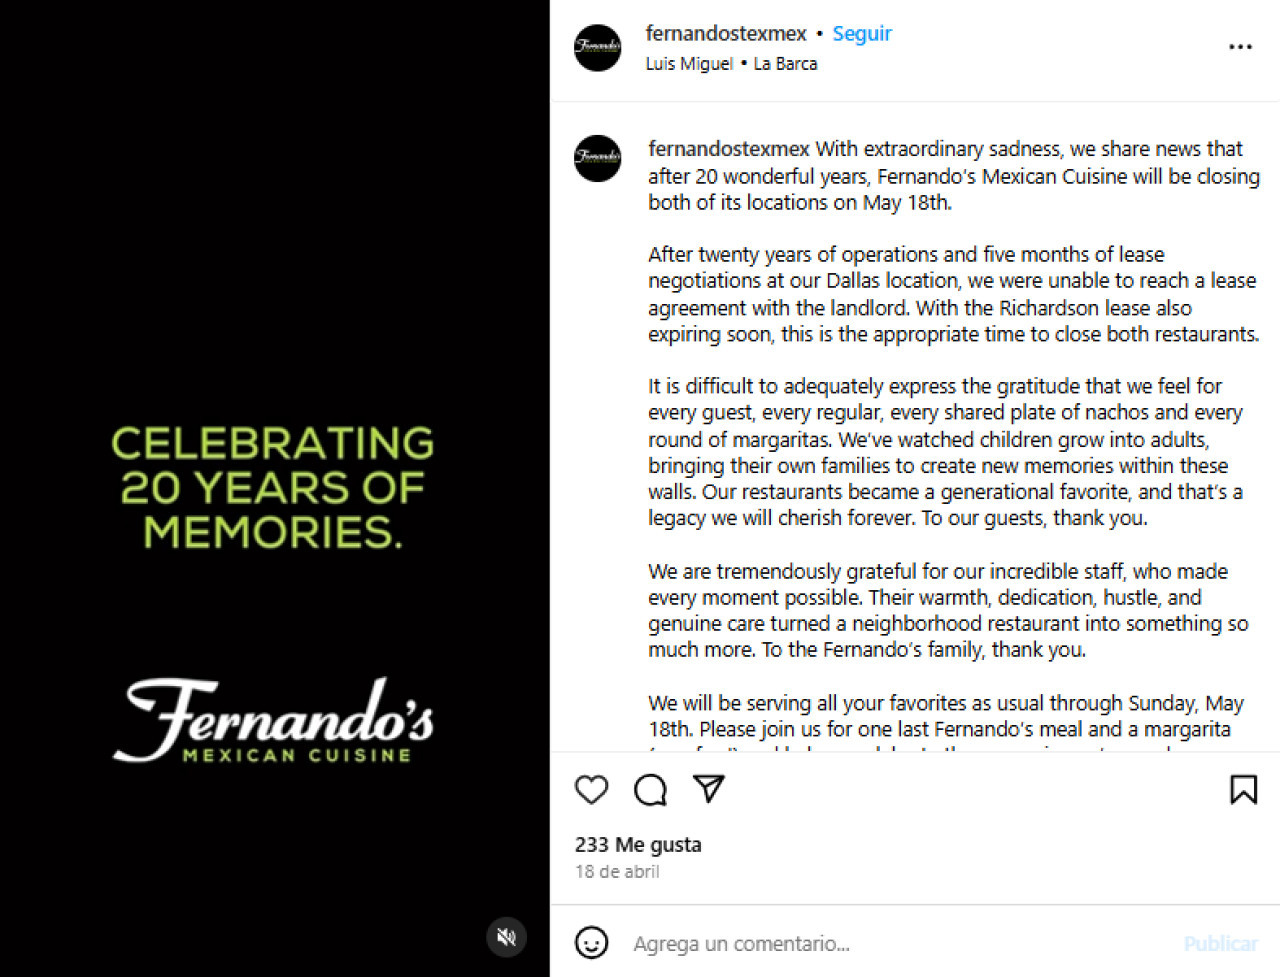The image size is (1280, 977).
Task: Open the La Barca song link
Action: pyautogui.click(x=785, y=63)
